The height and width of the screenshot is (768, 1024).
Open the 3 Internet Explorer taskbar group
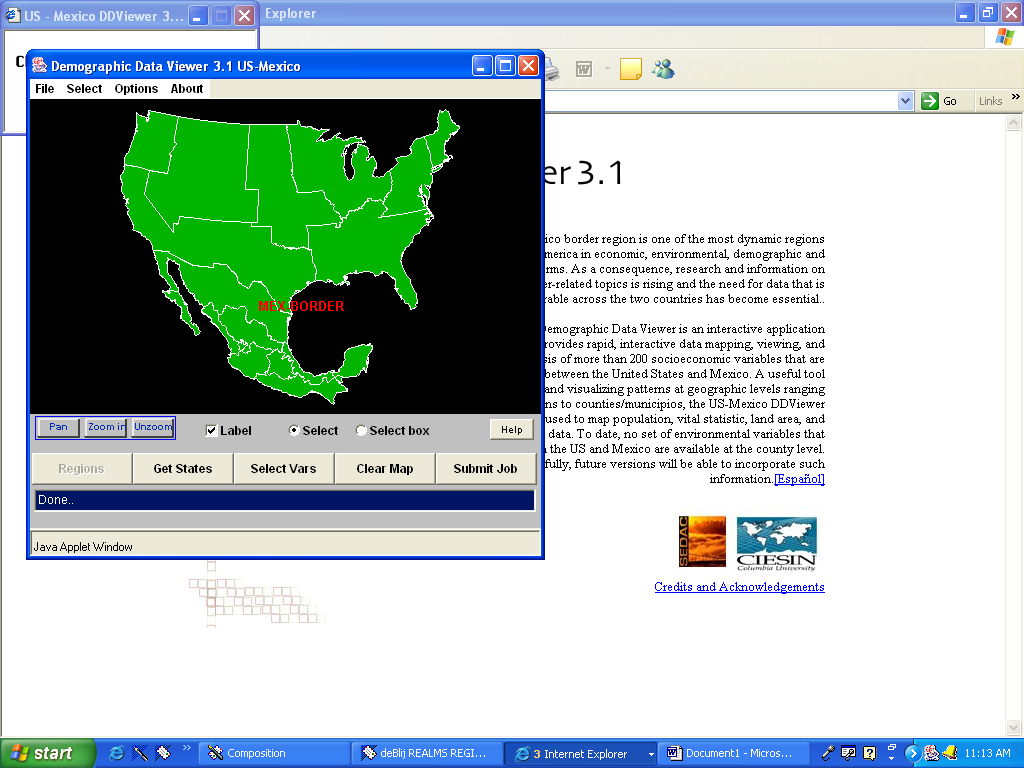point(581,754)
